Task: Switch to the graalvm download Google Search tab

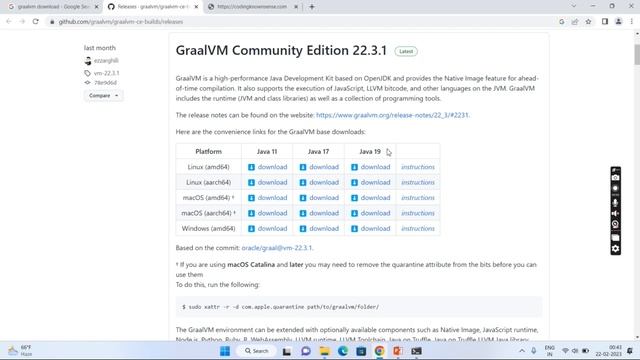Action: pyautogui.click(x=53, y=7)
